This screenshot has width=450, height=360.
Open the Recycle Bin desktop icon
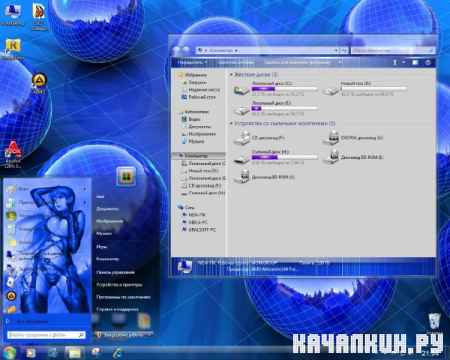point(434,321)
